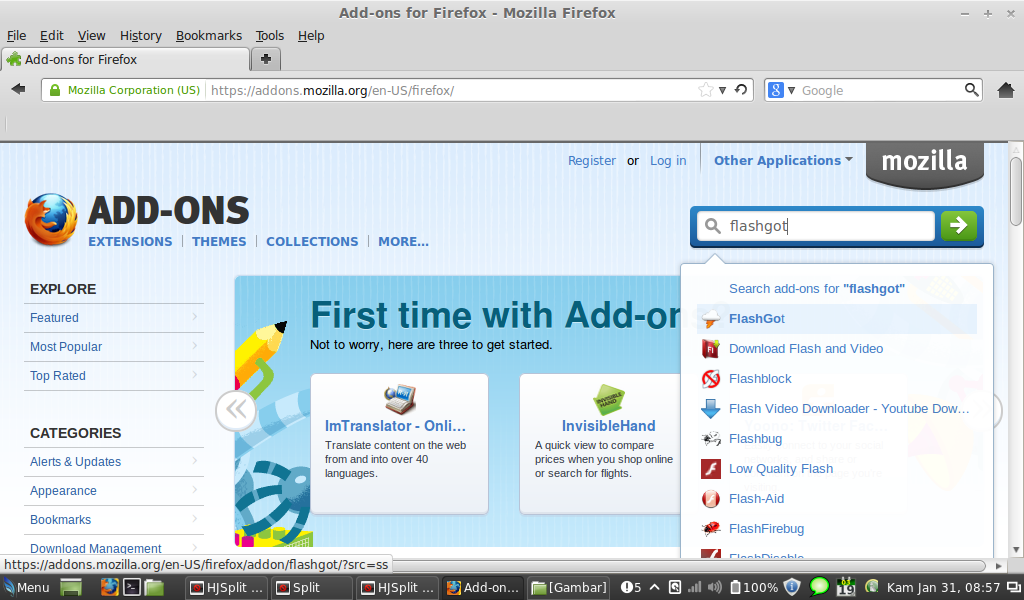Select Low Quality Flash suggestion

[x=837, y=469]
